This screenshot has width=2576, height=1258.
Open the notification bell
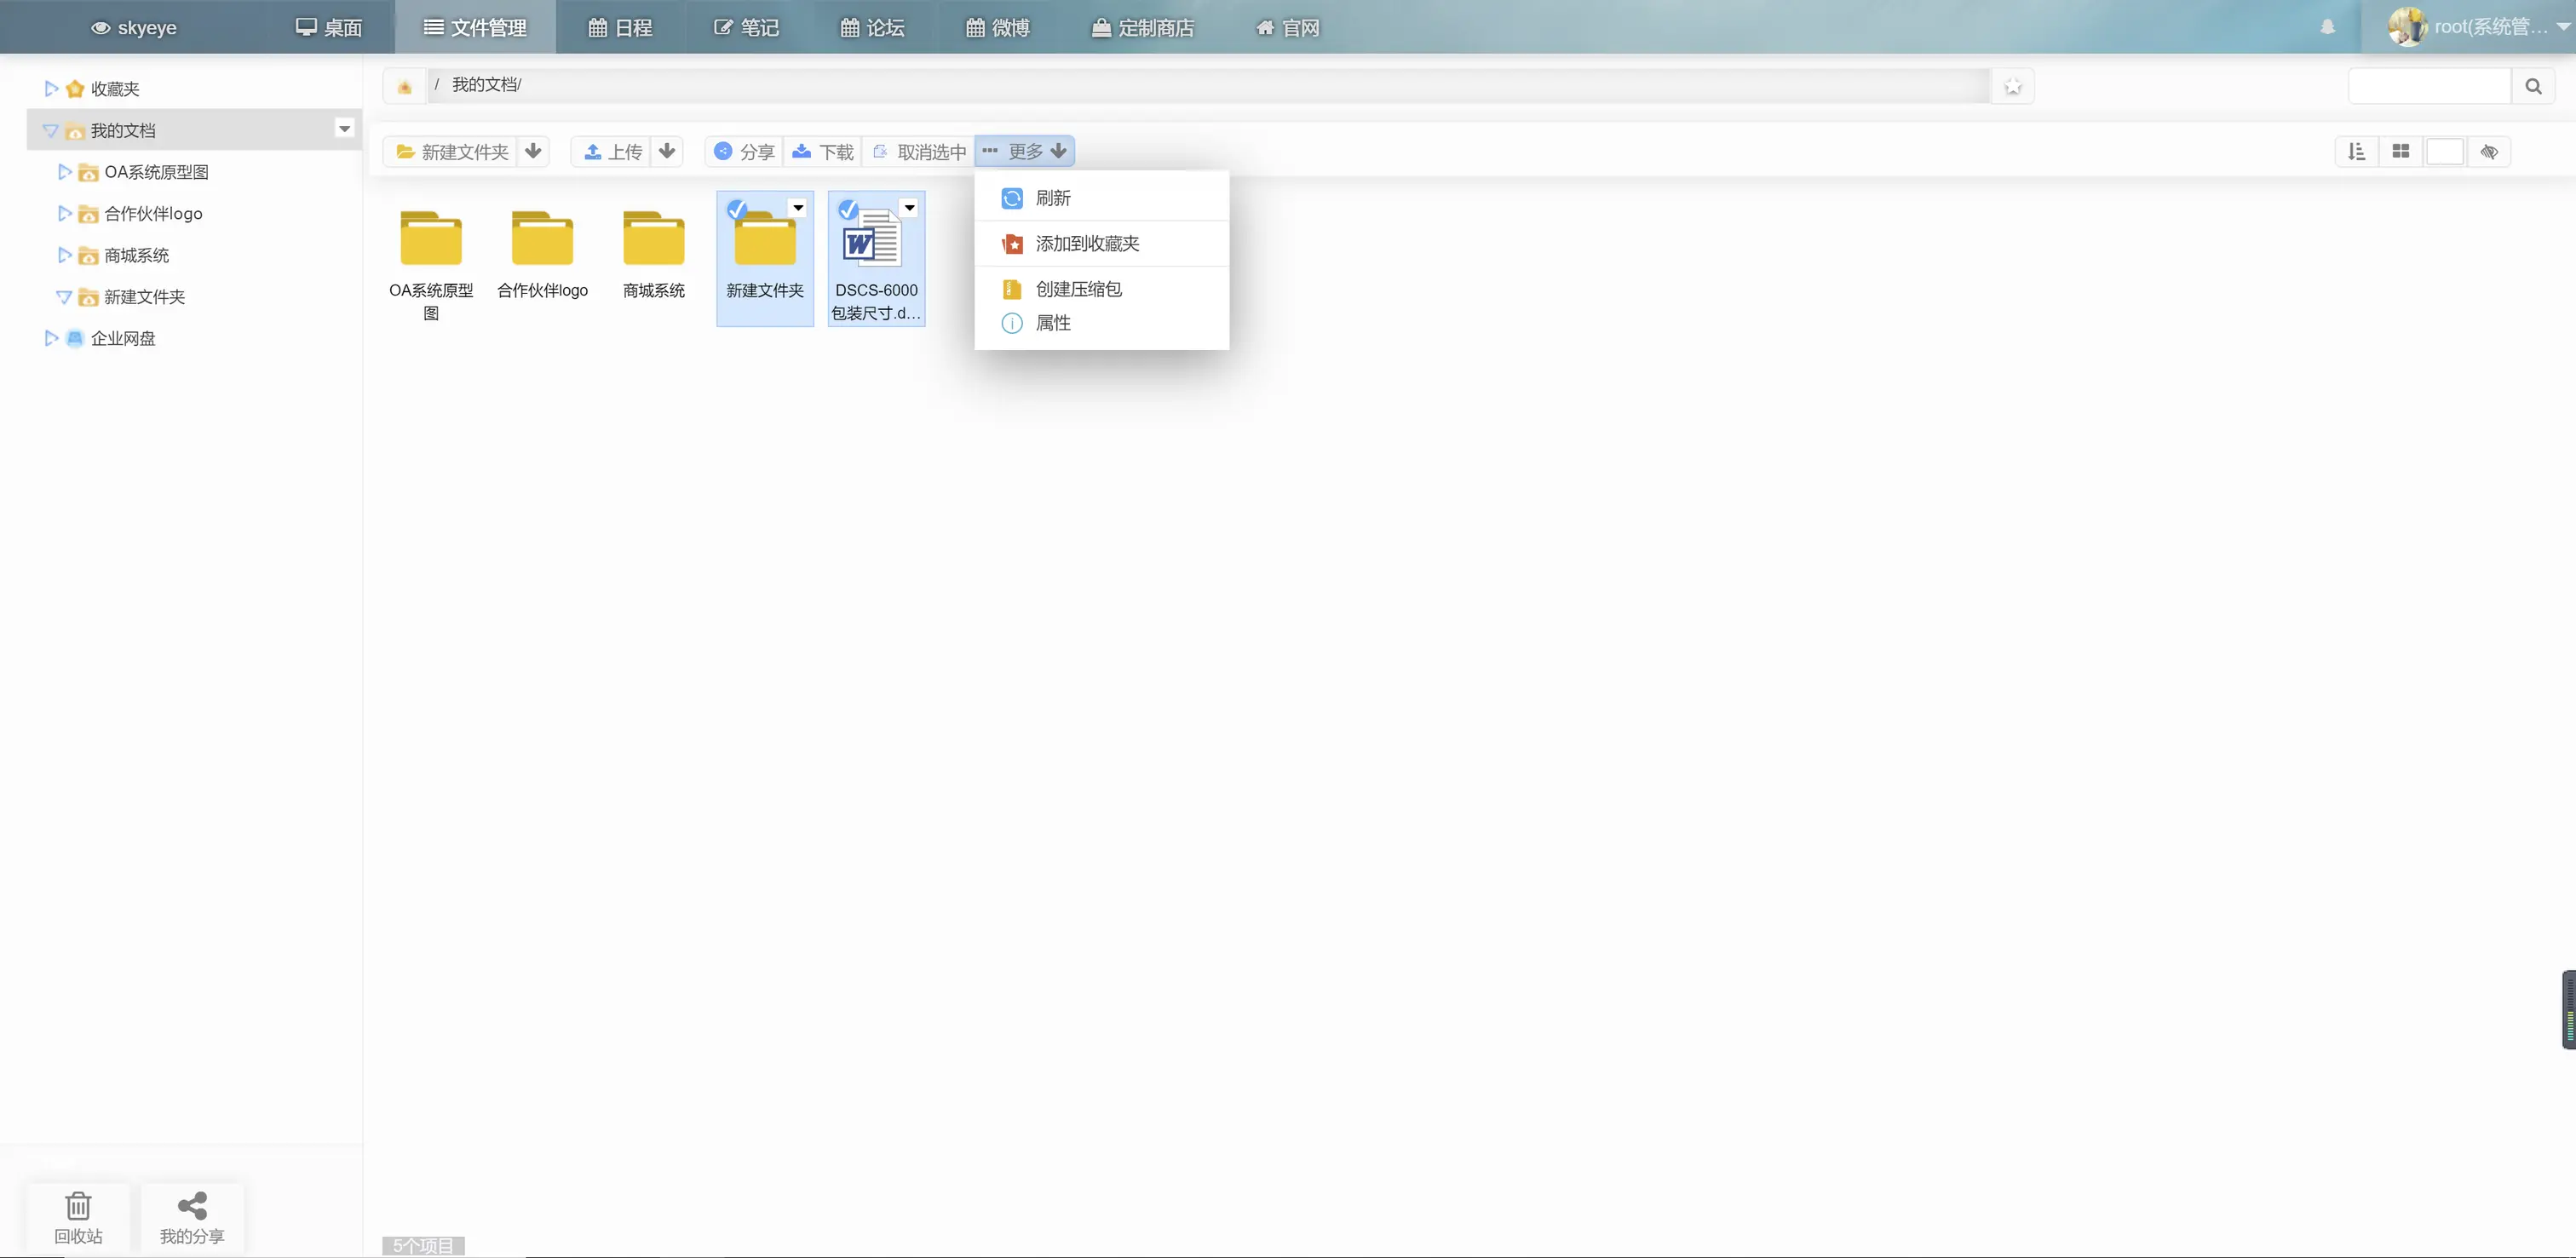[x=2328, y=27]
